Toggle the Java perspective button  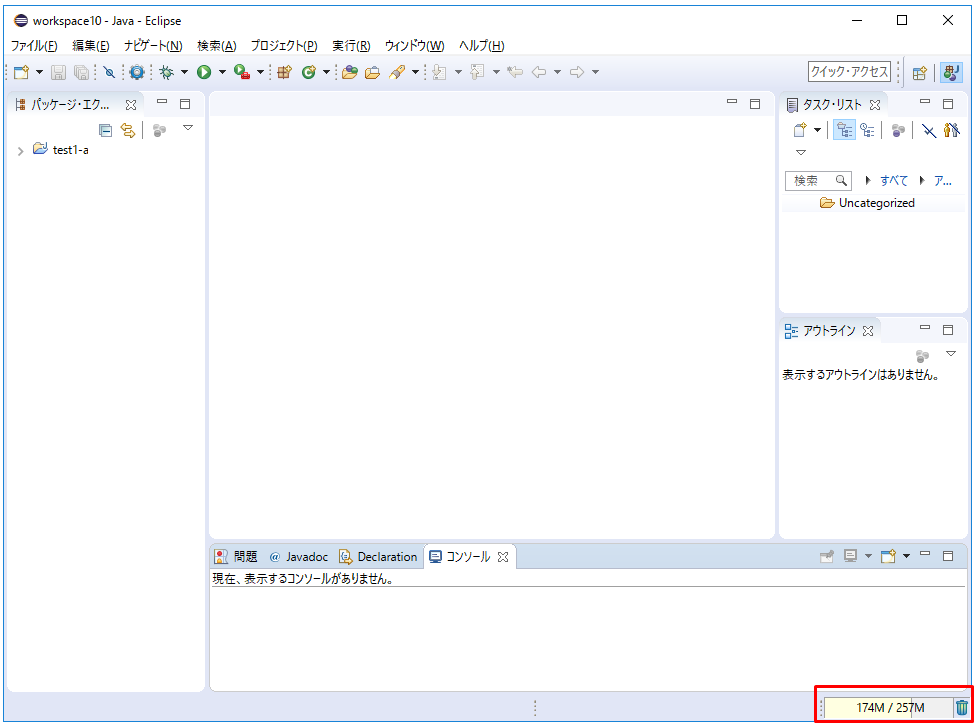[951, 72]
